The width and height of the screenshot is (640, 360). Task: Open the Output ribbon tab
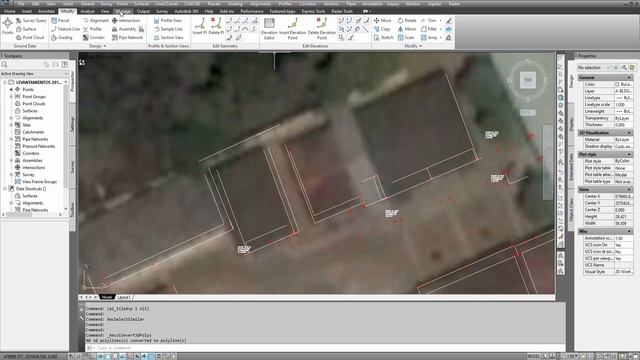(x=143, y=11)
